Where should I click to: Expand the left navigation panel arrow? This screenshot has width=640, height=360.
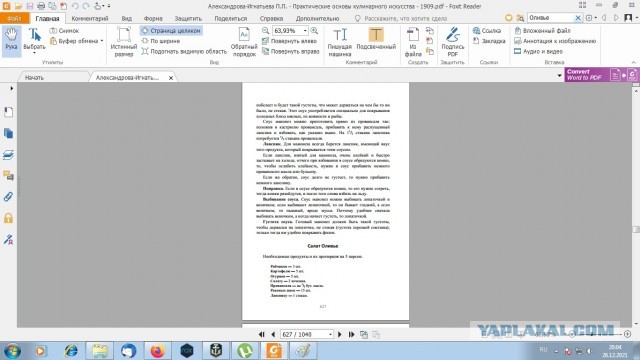(x=11, y=88)
